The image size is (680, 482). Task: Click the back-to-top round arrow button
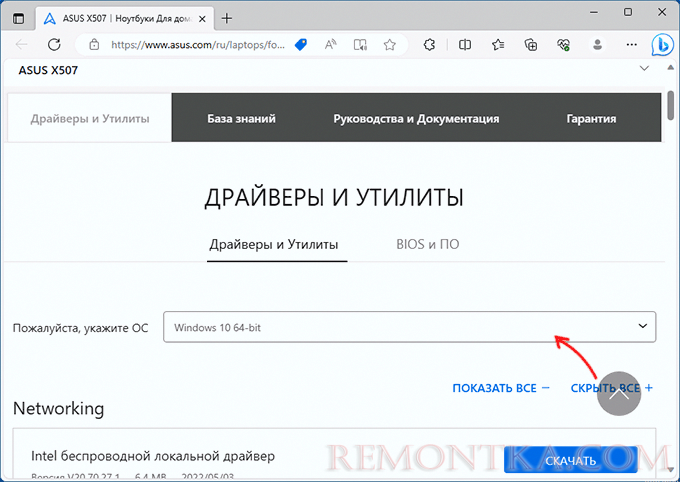(x=619, y=393)
